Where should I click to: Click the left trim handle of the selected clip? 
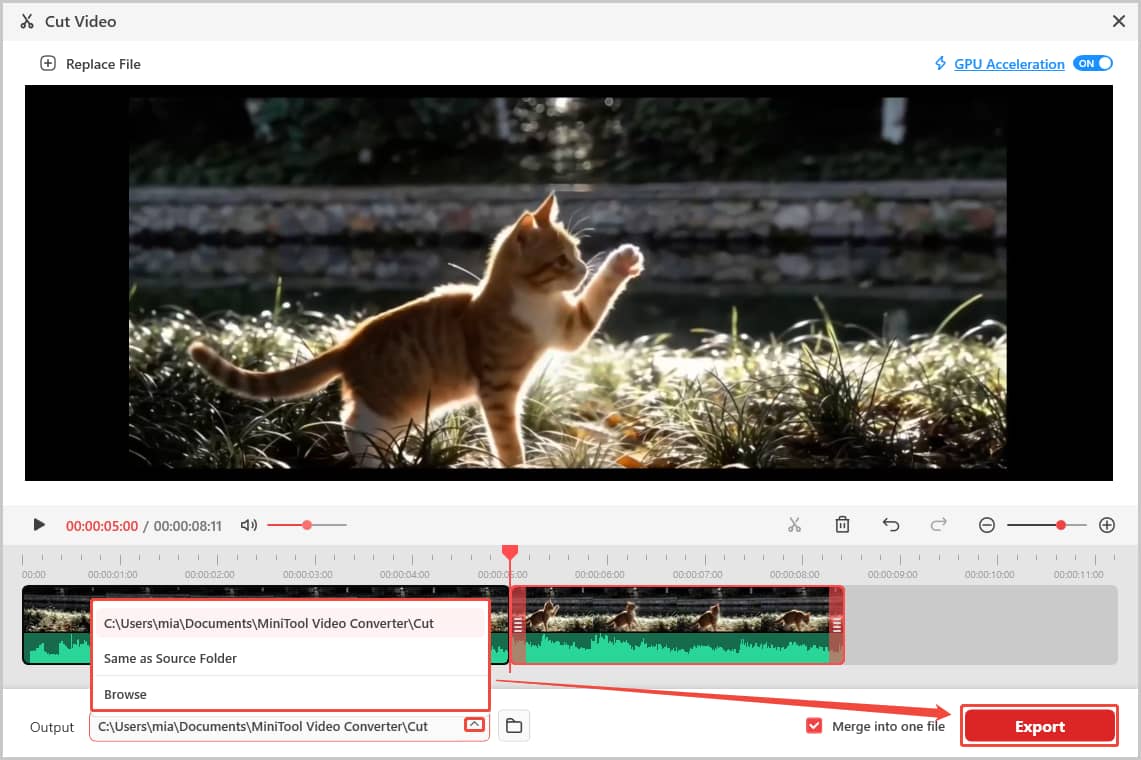tap(518, 625)
